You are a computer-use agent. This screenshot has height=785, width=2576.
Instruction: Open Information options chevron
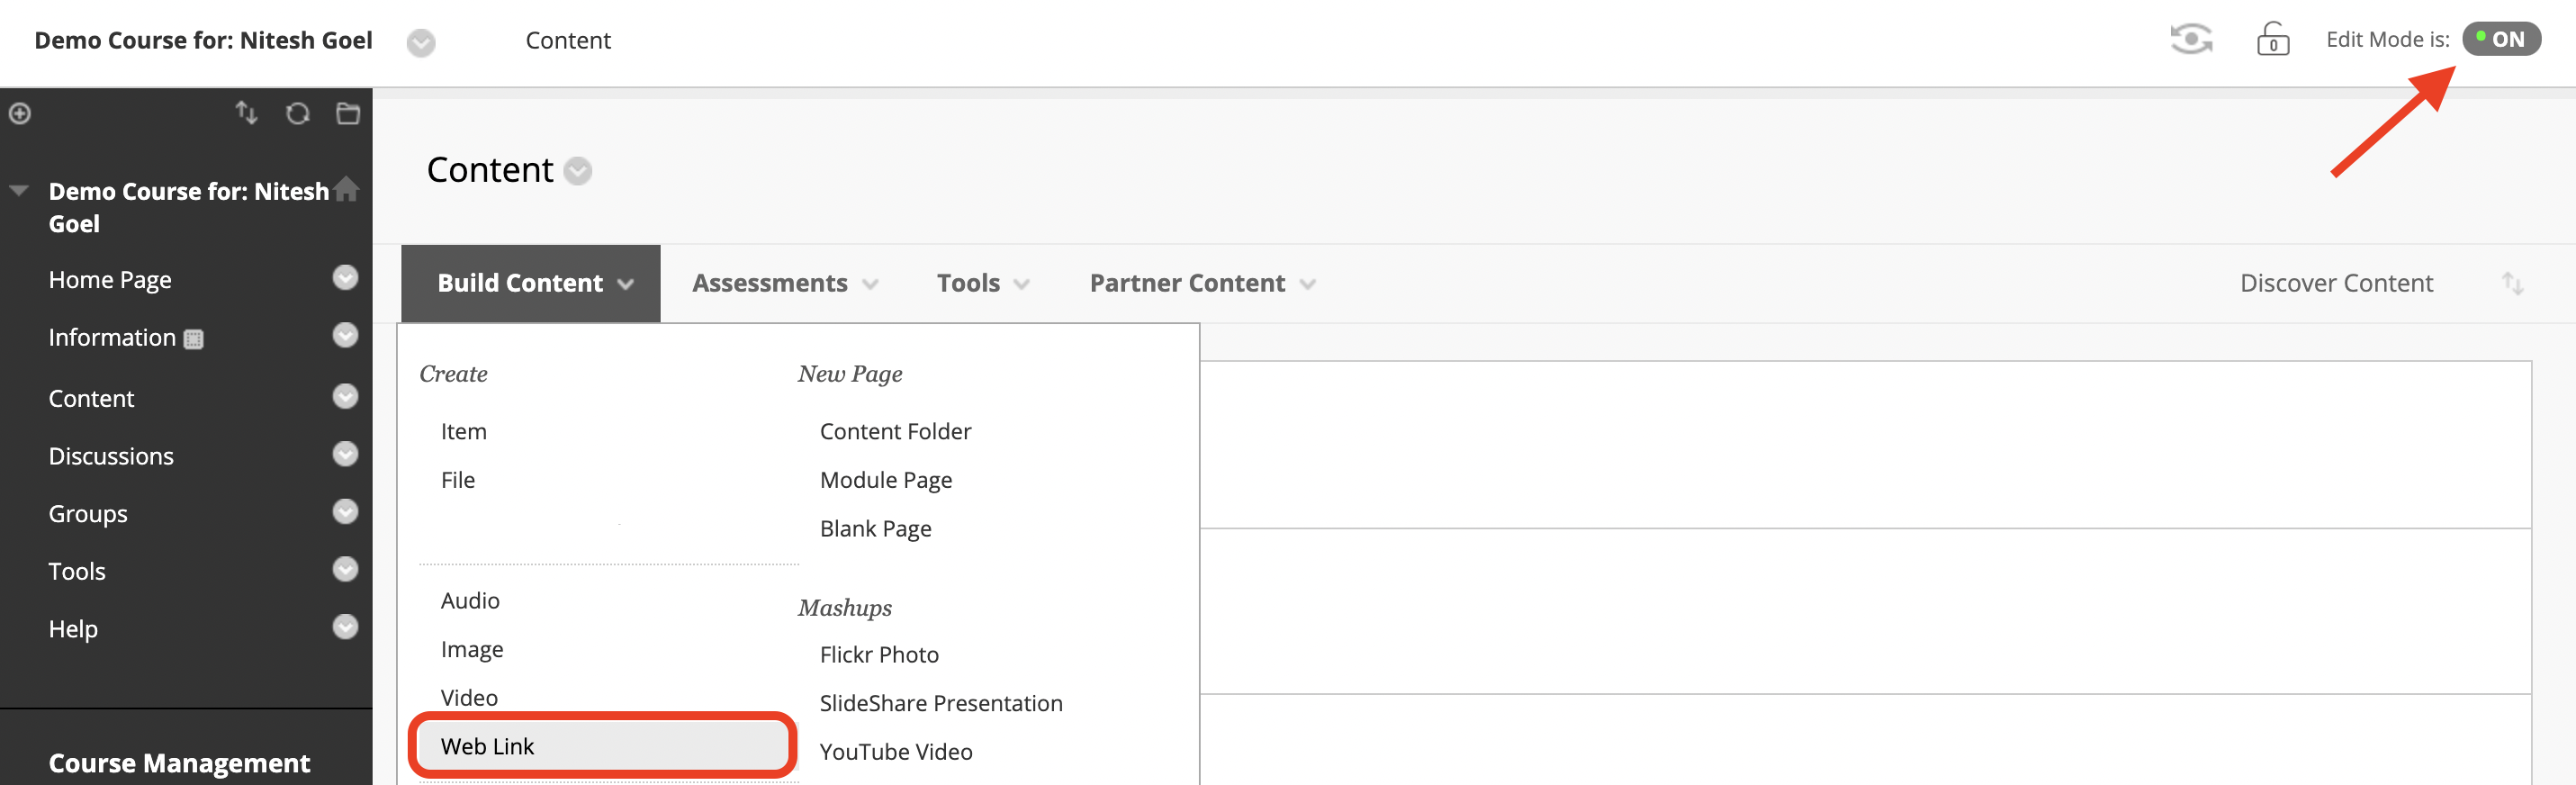click(x=345, y=335)
